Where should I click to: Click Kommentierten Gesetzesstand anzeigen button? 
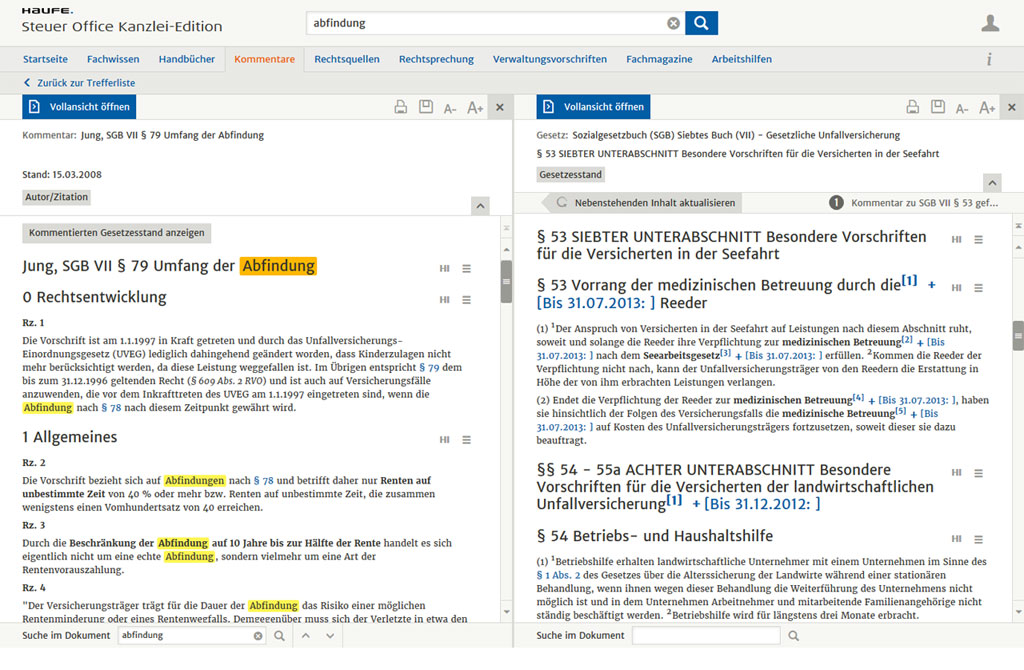pos(117,233)
